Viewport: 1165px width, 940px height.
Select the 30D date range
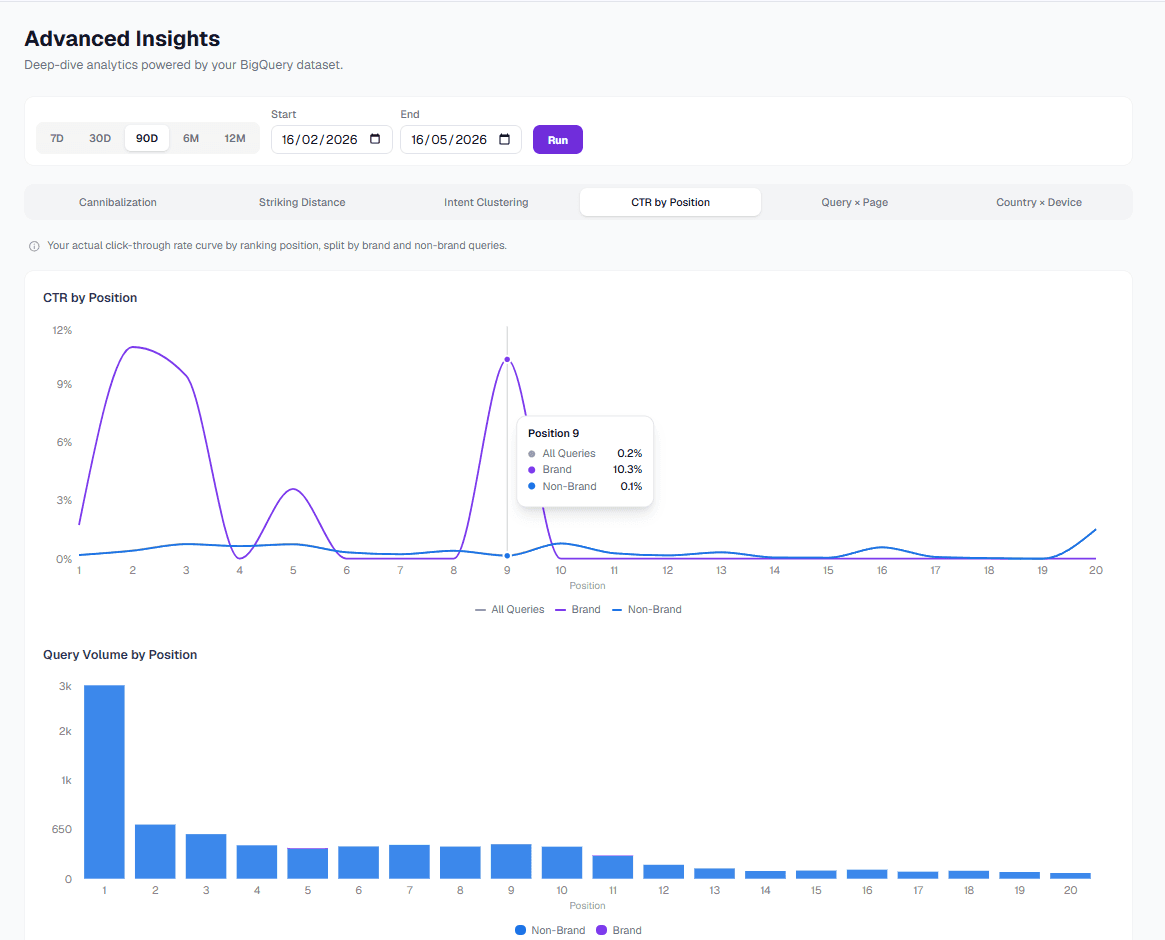[x=100, y=138]
